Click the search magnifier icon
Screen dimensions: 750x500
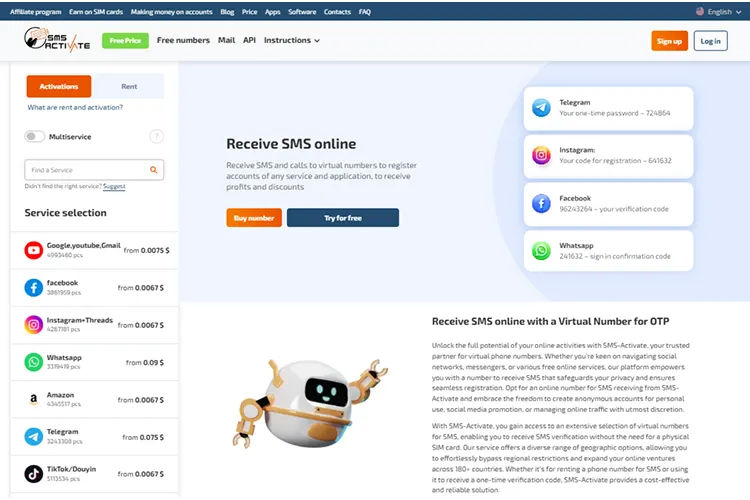154,170
